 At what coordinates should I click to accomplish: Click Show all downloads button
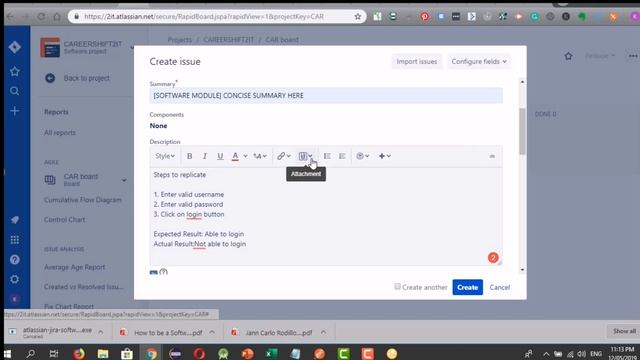pos(624,331)
